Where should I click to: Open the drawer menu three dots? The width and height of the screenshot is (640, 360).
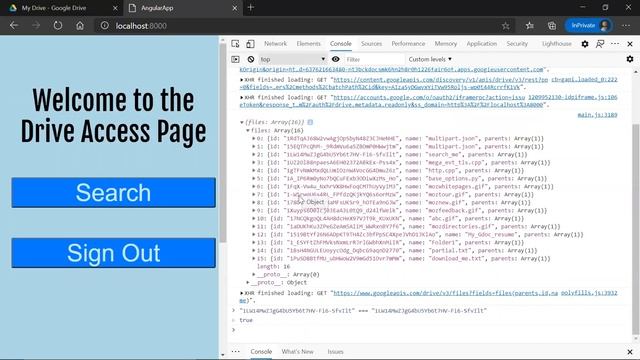(x=236, y=351)
